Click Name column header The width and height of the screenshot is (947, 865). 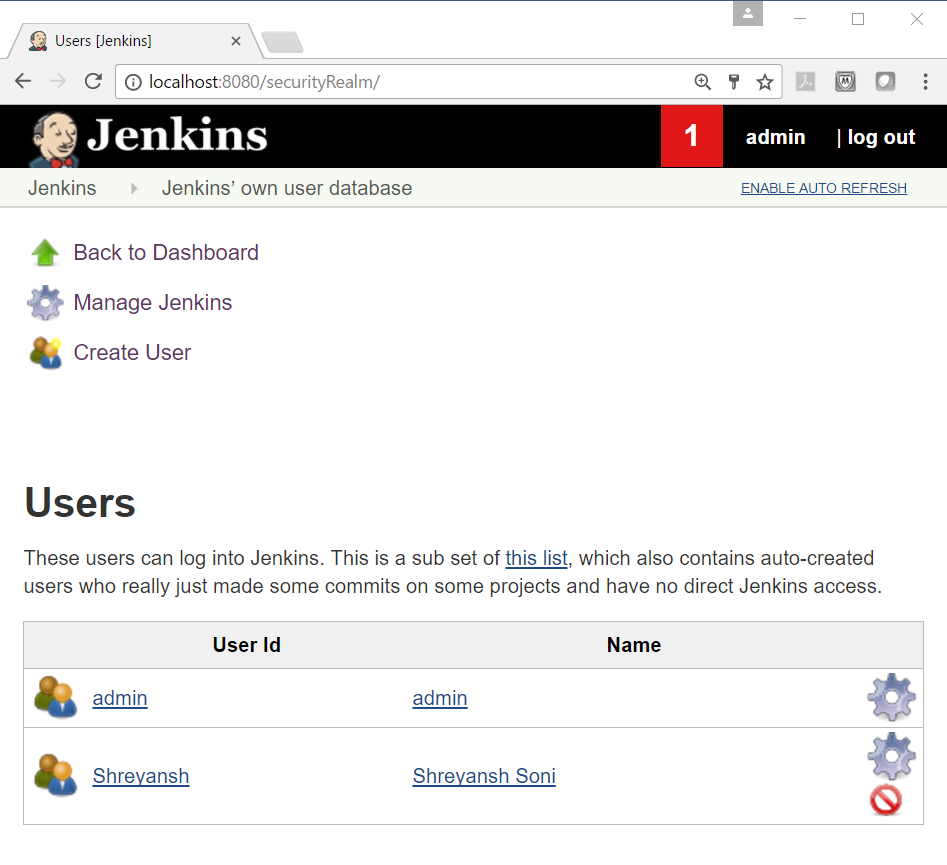[x=634, y=645]
